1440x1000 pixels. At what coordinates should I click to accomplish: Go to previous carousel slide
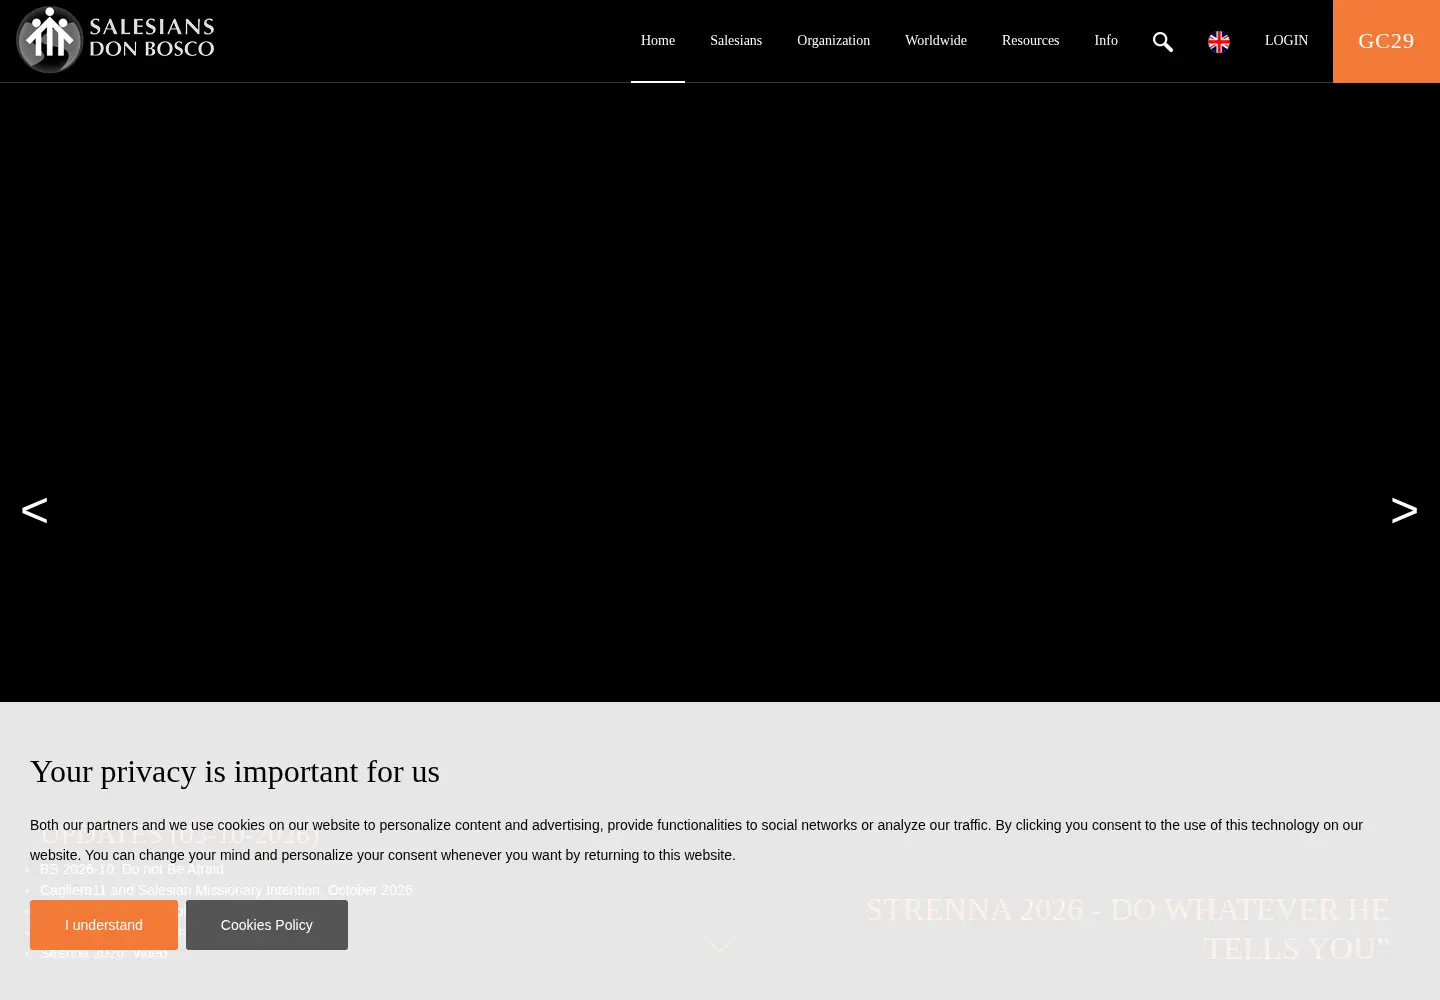[34, 510]
